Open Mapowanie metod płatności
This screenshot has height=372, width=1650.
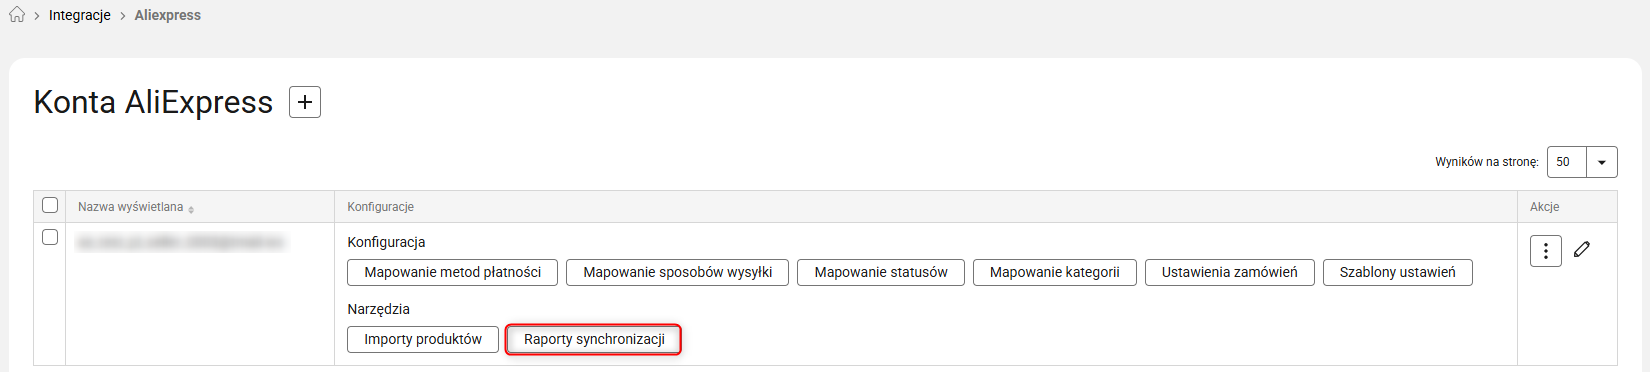tap(453, 272)
